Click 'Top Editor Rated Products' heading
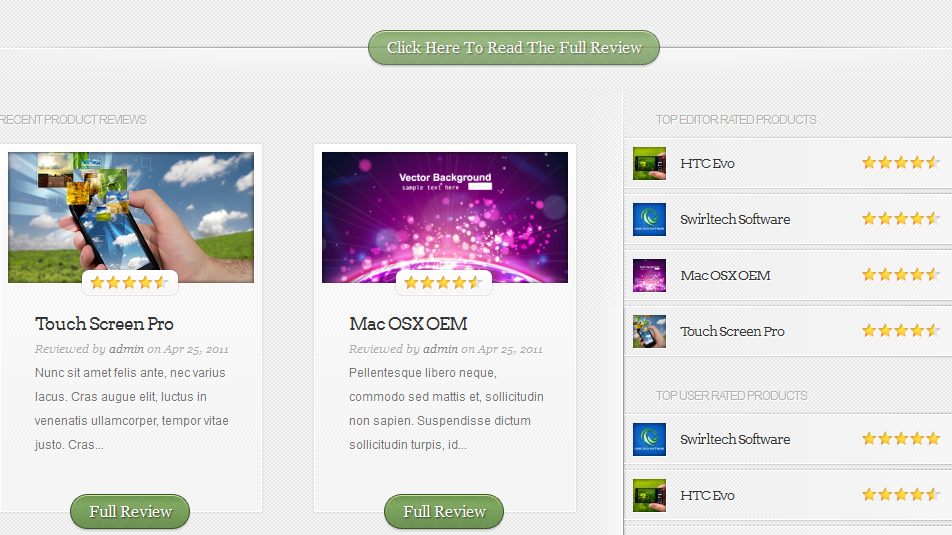The width and height of the screenshot is (952, 535). coord(736,120)
